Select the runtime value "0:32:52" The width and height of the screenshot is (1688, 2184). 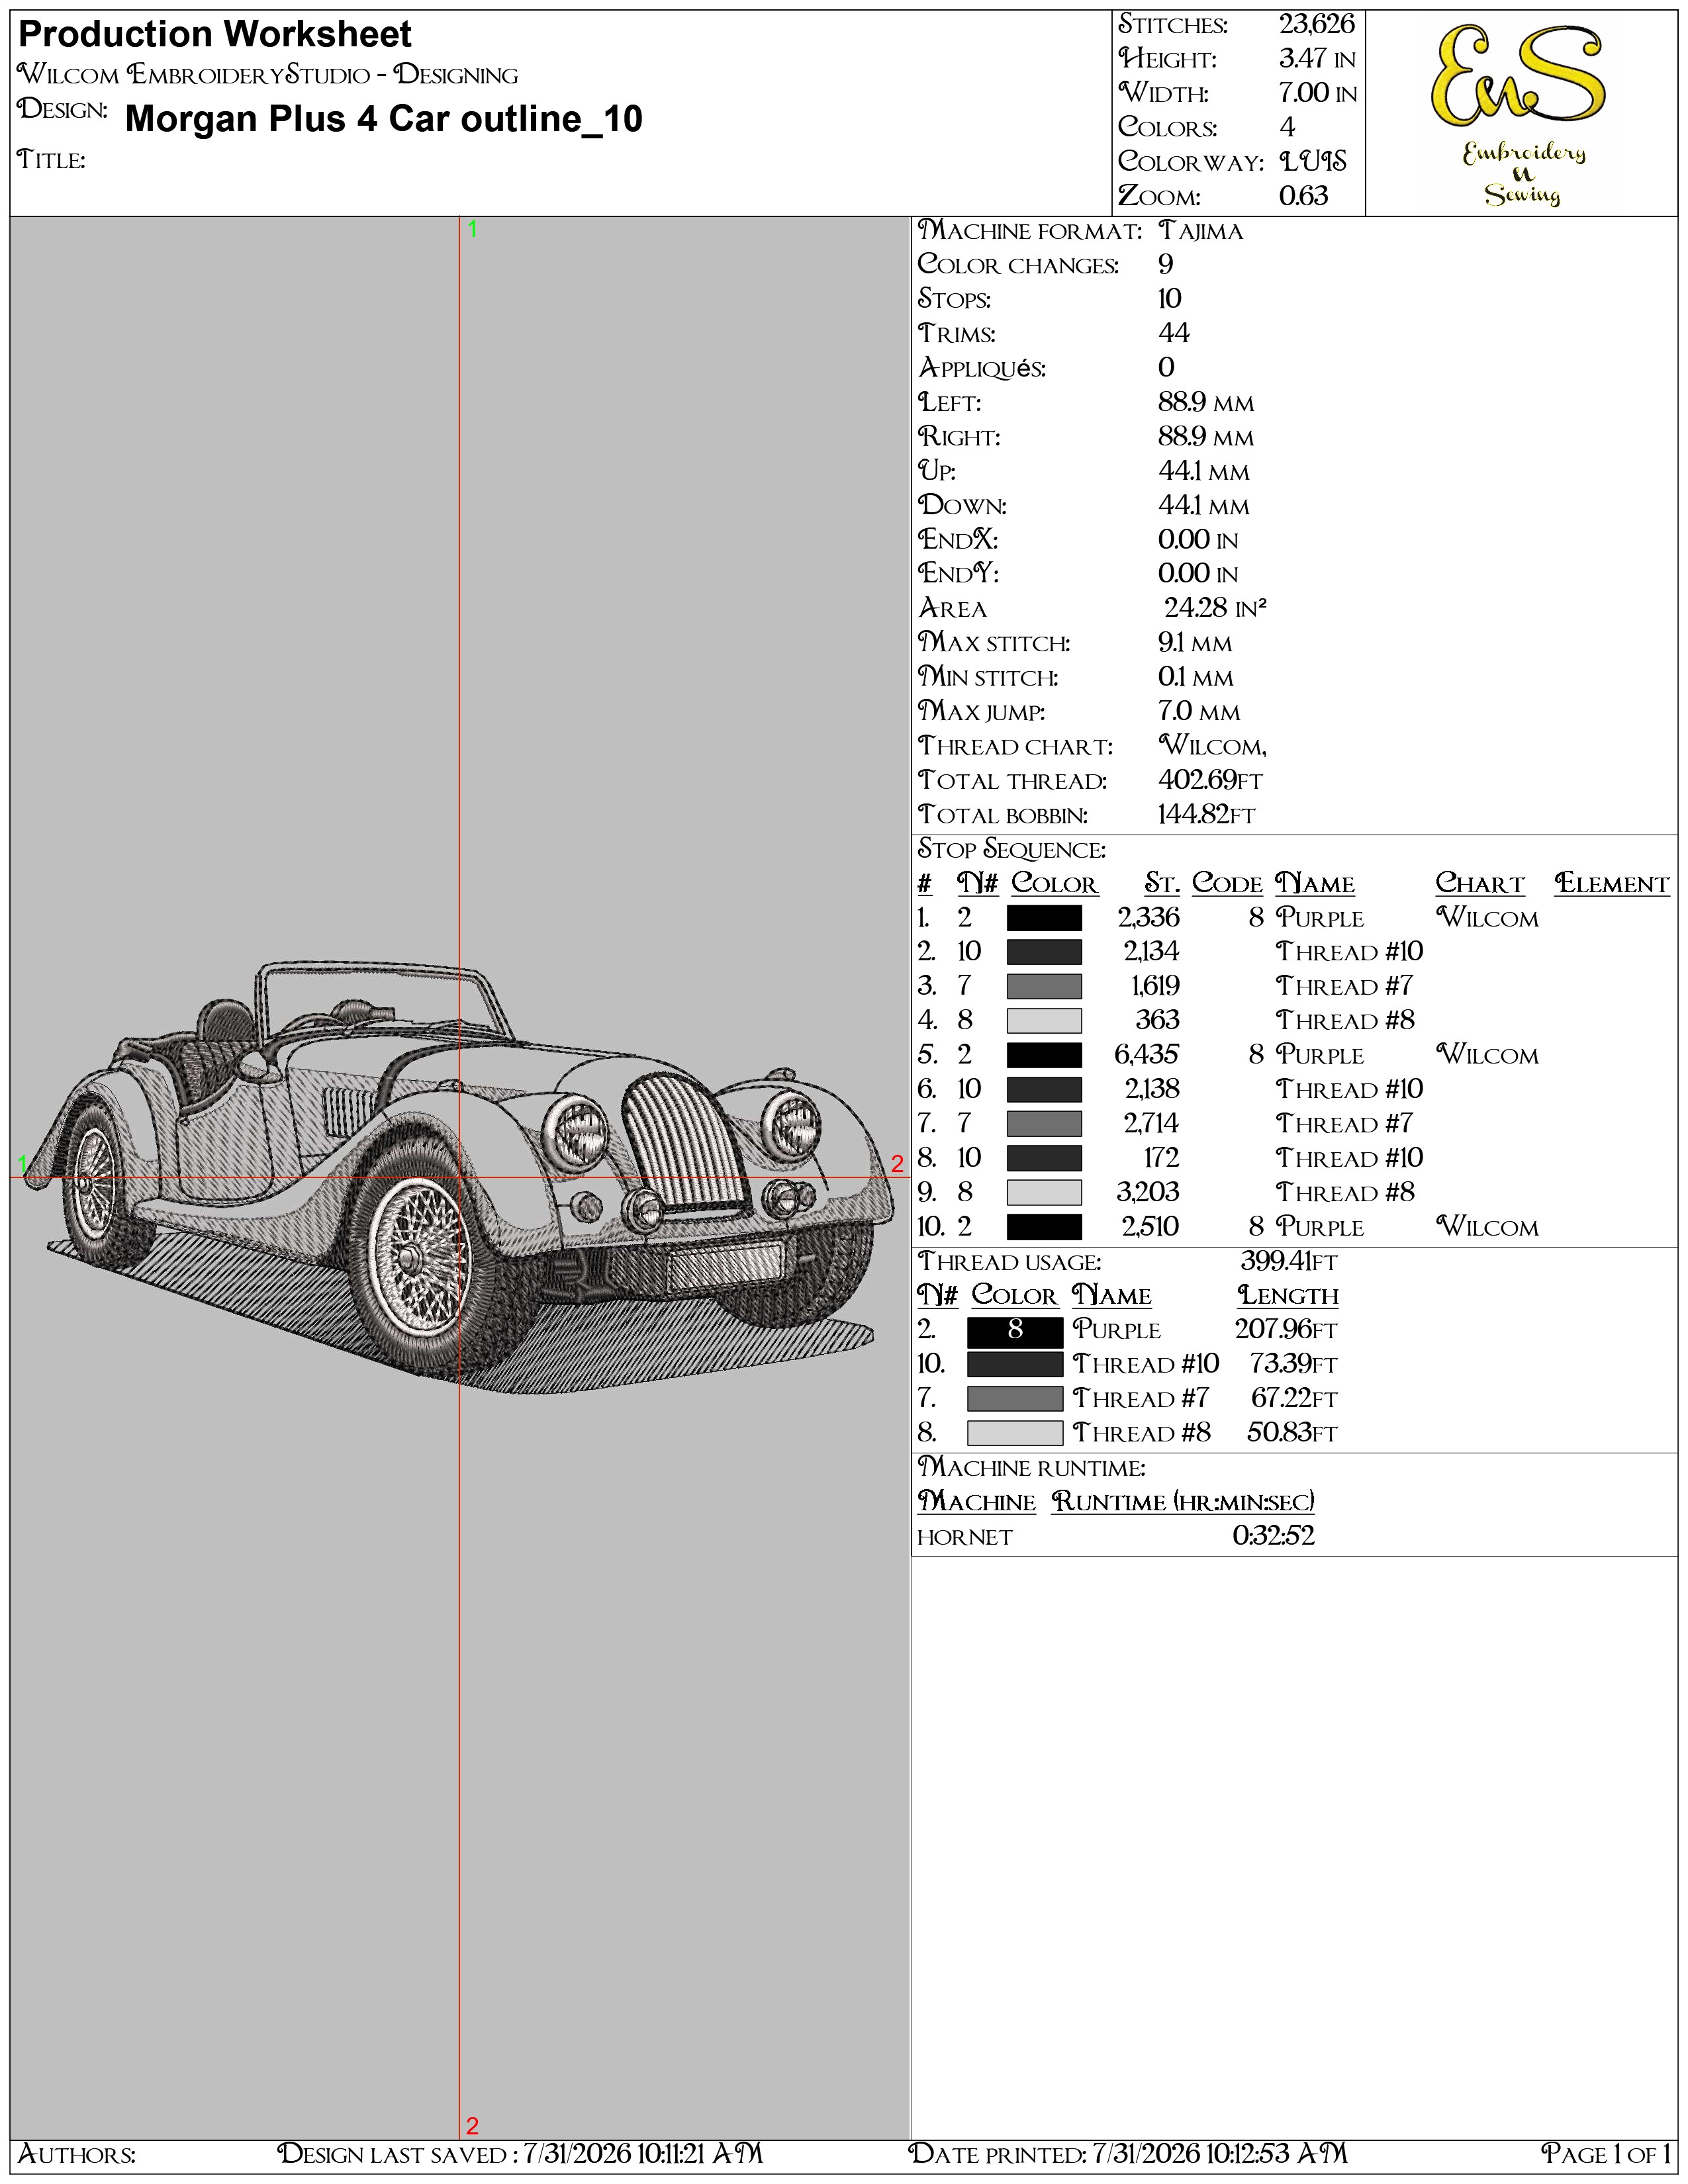coord(1274,1536)
